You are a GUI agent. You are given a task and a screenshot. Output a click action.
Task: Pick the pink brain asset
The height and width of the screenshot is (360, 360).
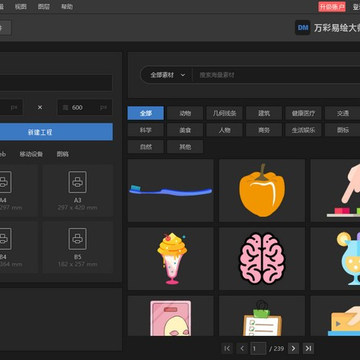pos(262,259)
